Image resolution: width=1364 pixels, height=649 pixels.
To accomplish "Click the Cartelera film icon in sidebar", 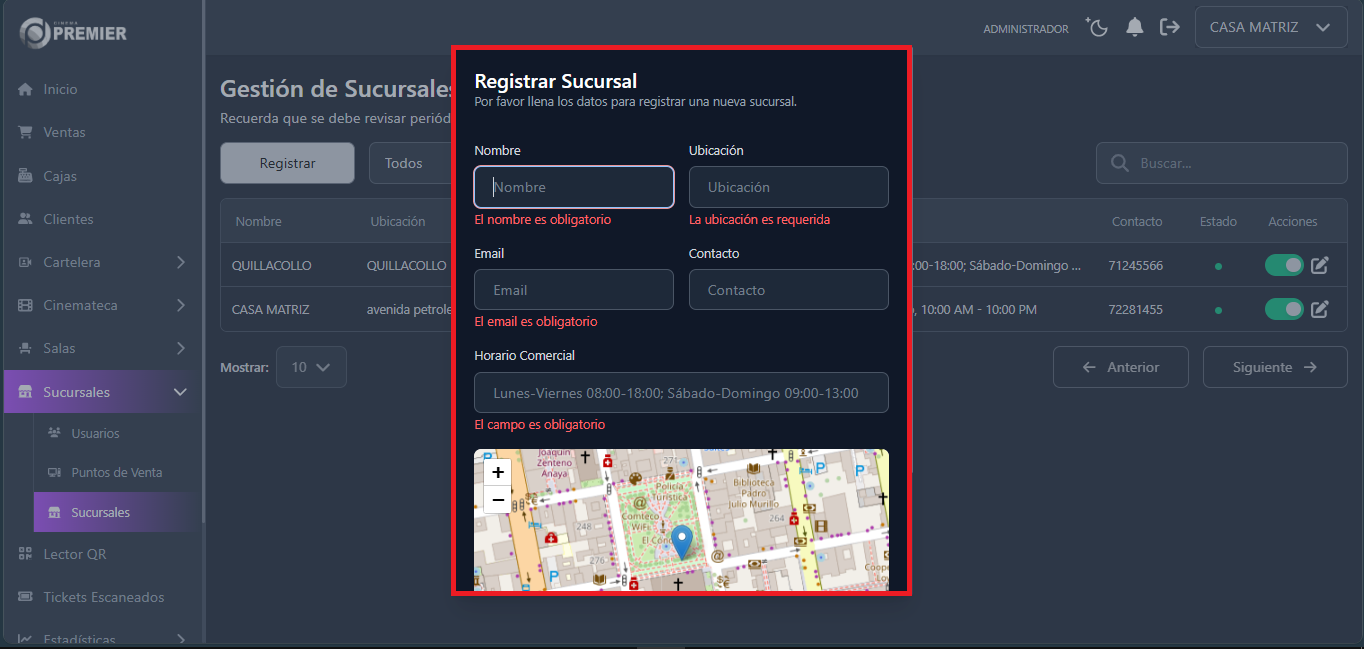I will click(x=25, y=262).
